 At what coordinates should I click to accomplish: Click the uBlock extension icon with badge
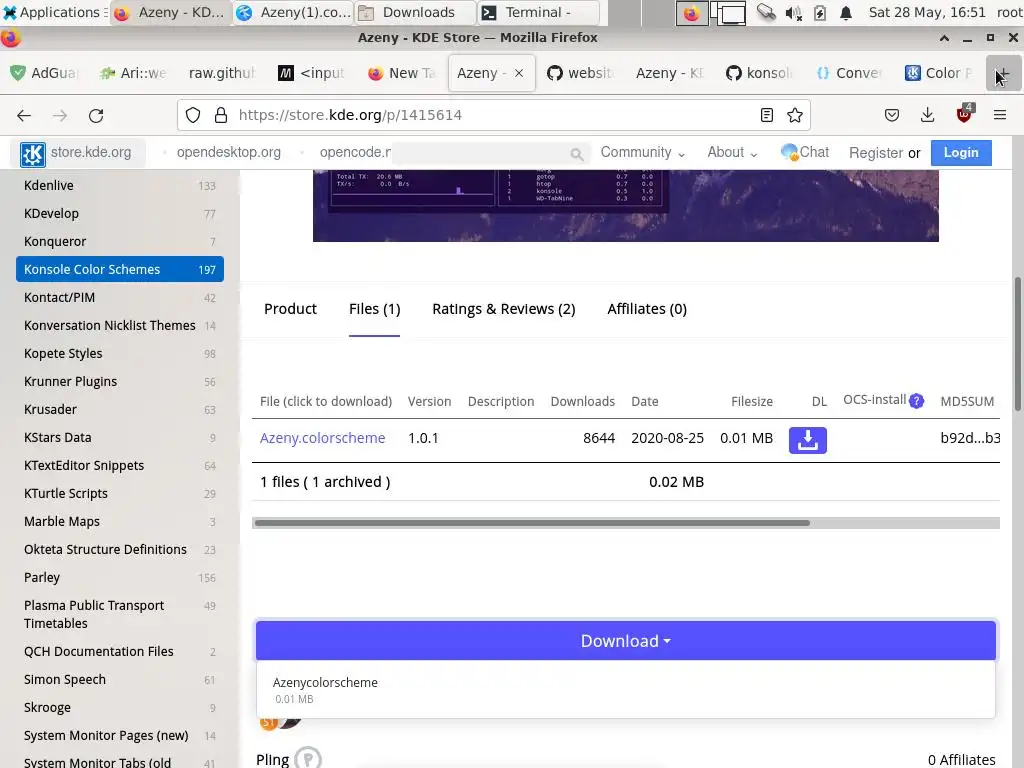click(x=964, y=114)
